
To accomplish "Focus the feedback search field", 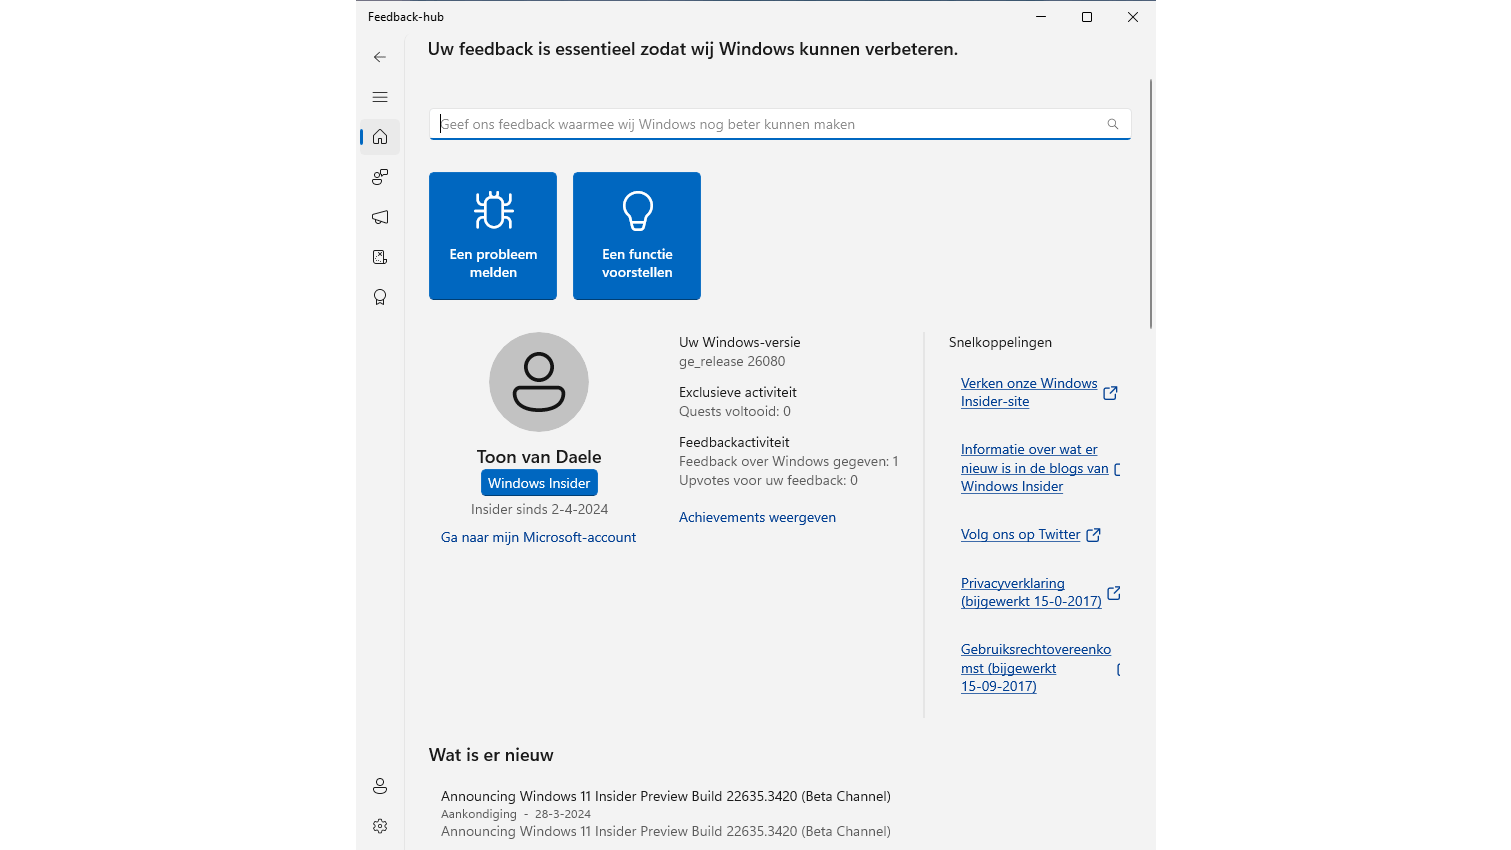I will (x=780, y=124).
